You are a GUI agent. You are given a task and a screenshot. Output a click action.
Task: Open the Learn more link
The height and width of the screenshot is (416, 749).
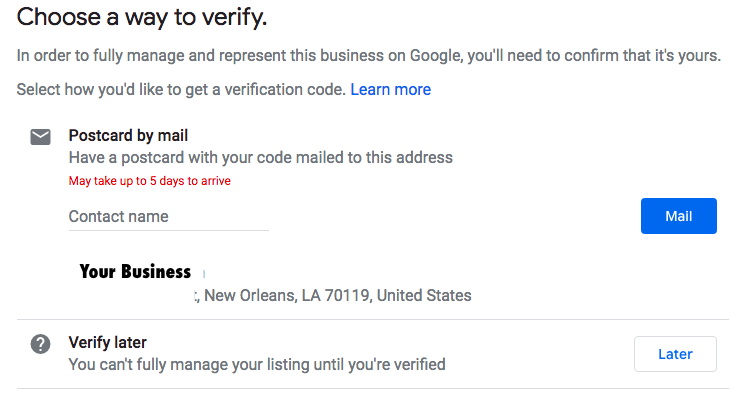click(x=390, y=90)
